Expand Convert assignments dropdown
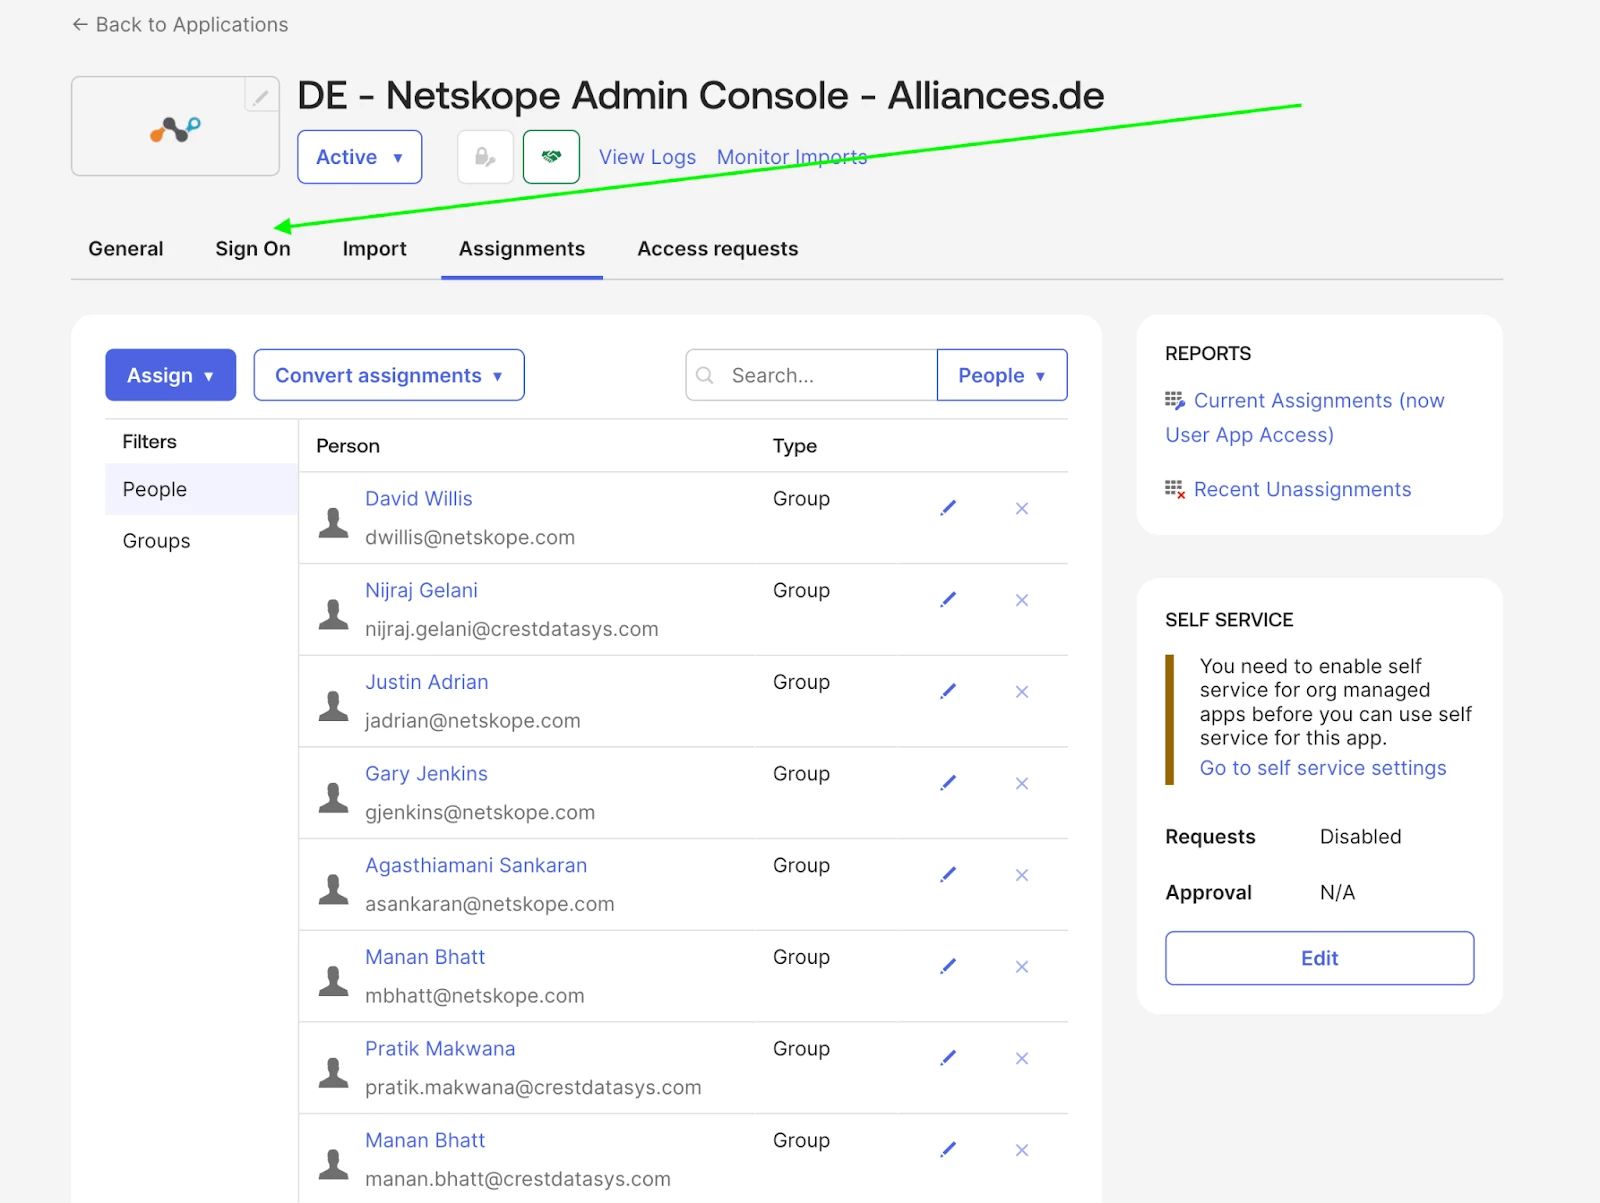This screenshot has width=1600, height=1203. (389, 375)
